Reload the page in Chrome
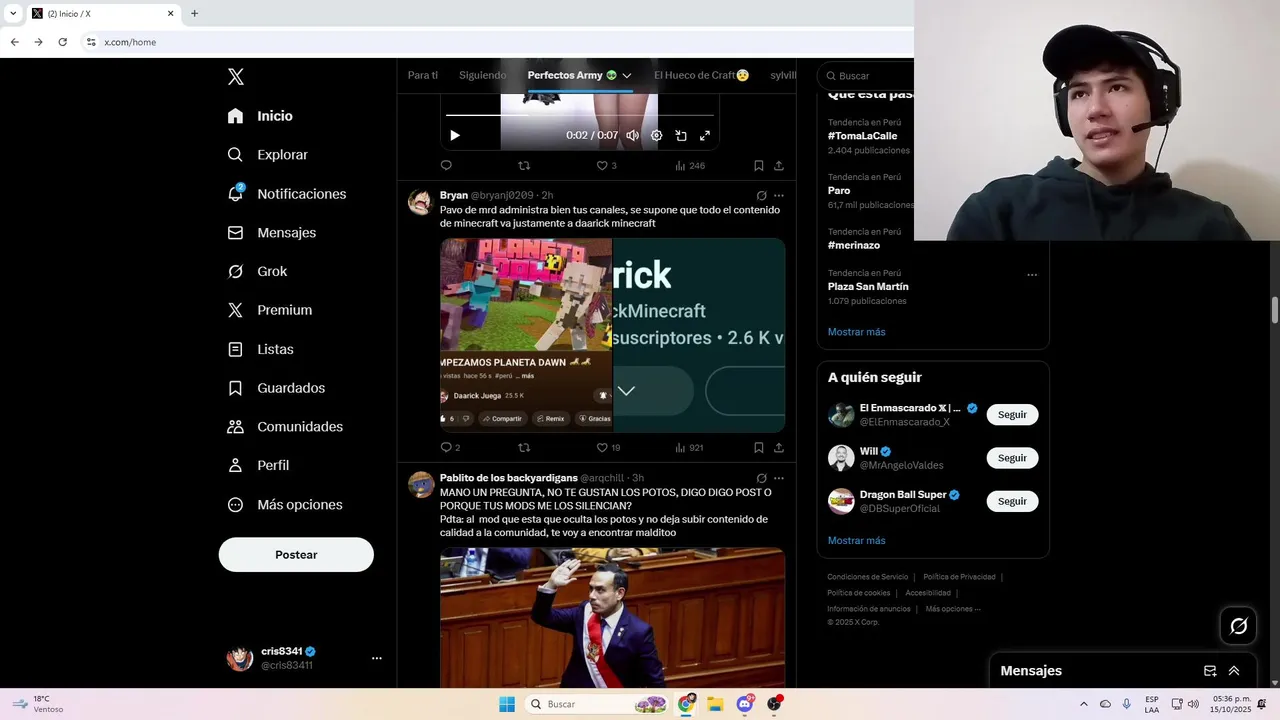The width and height of the screenshot is (1280, 720). click(62, 42)
